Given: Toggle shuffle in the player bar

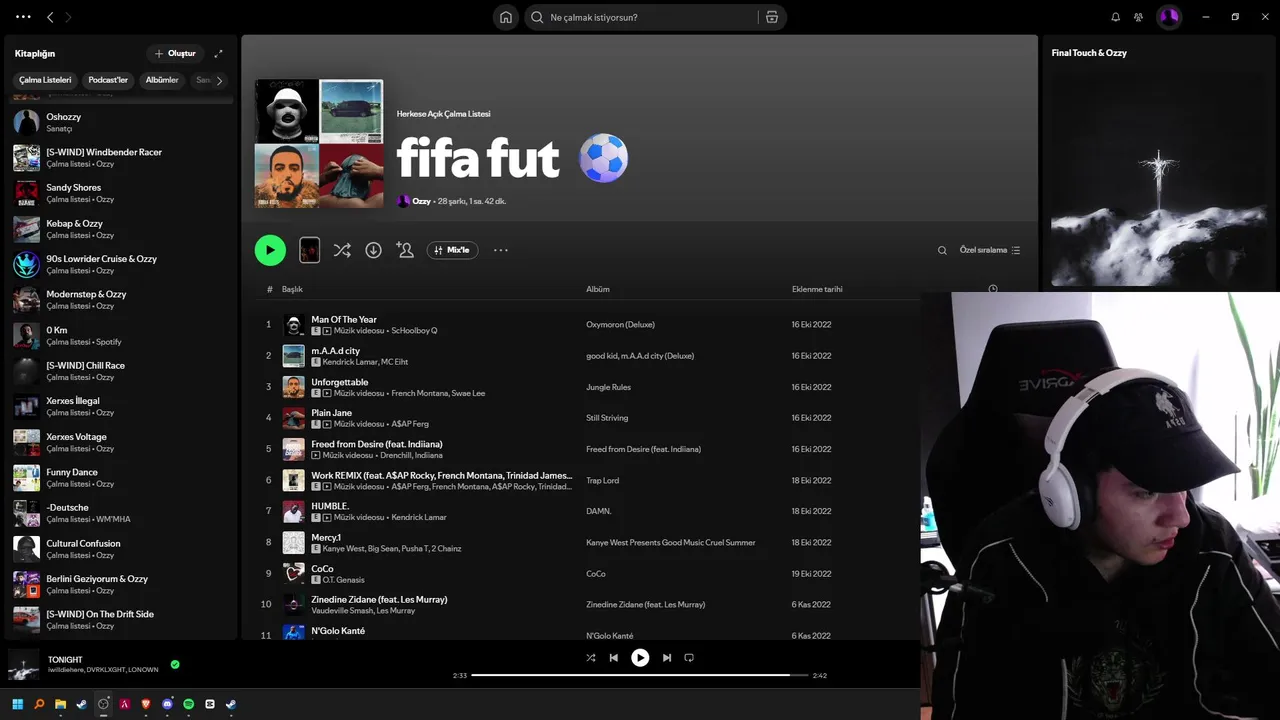Looking at the screenshot, I should [590, 658].
